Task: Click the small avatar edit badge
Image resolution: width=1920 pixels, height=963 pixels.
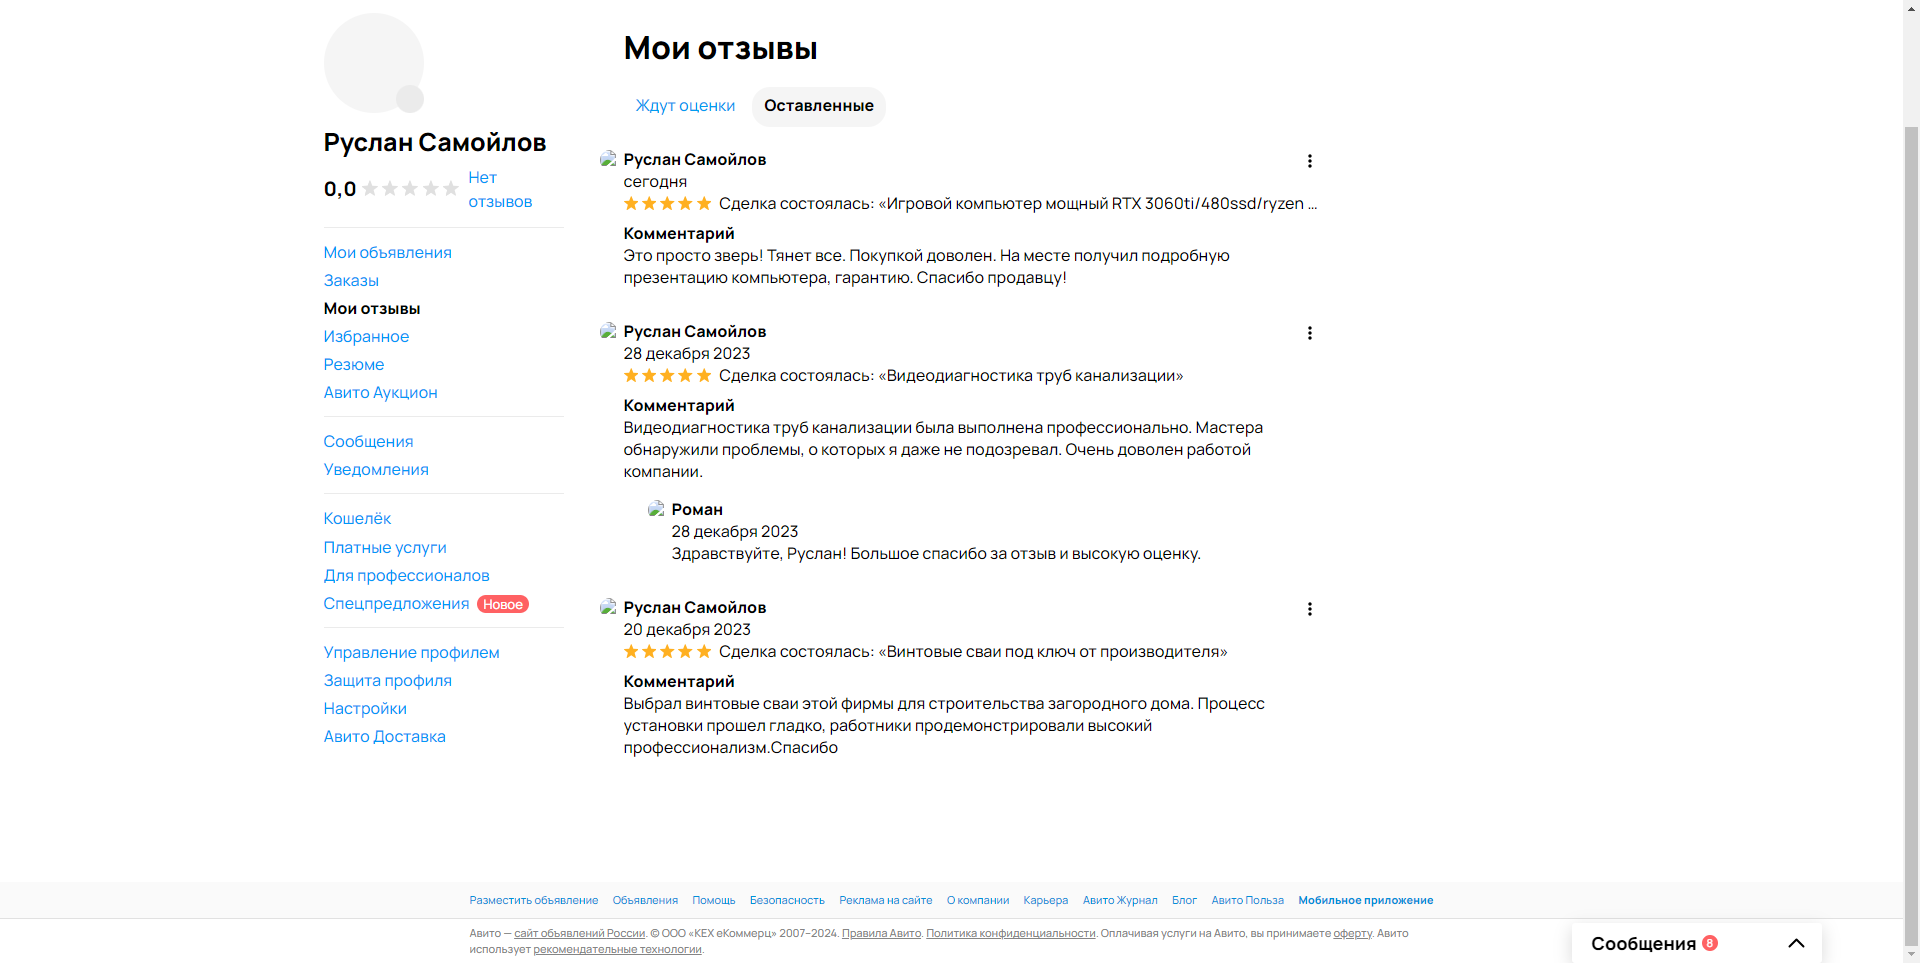Action: coord(410,99)
